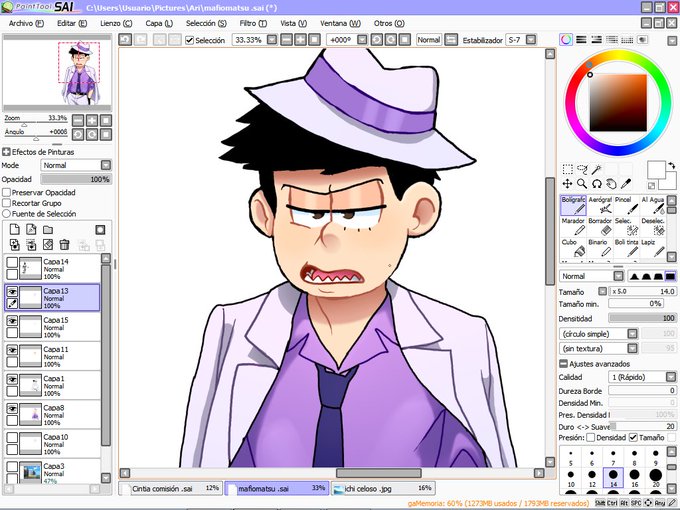The width and height of the screenshot is (680, 510).
Task: Switch to the Cintia comisión .sai tab
Action: [171, 489]
